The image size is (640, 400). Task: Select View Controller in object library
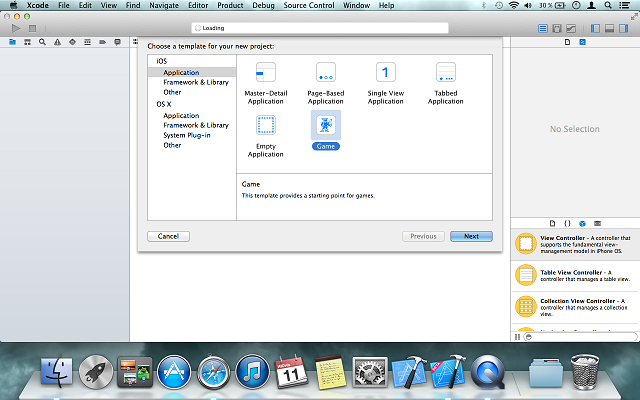point(575,244)
